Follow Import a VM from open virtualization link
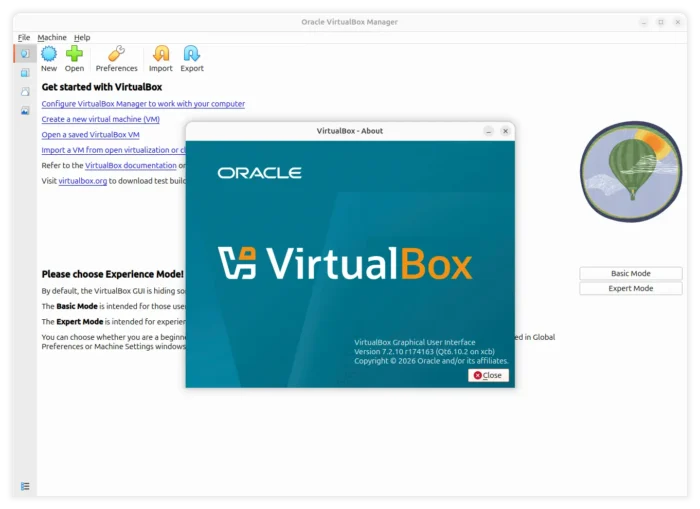The width and height of the screenshot is (700, 509). [113, 150]
